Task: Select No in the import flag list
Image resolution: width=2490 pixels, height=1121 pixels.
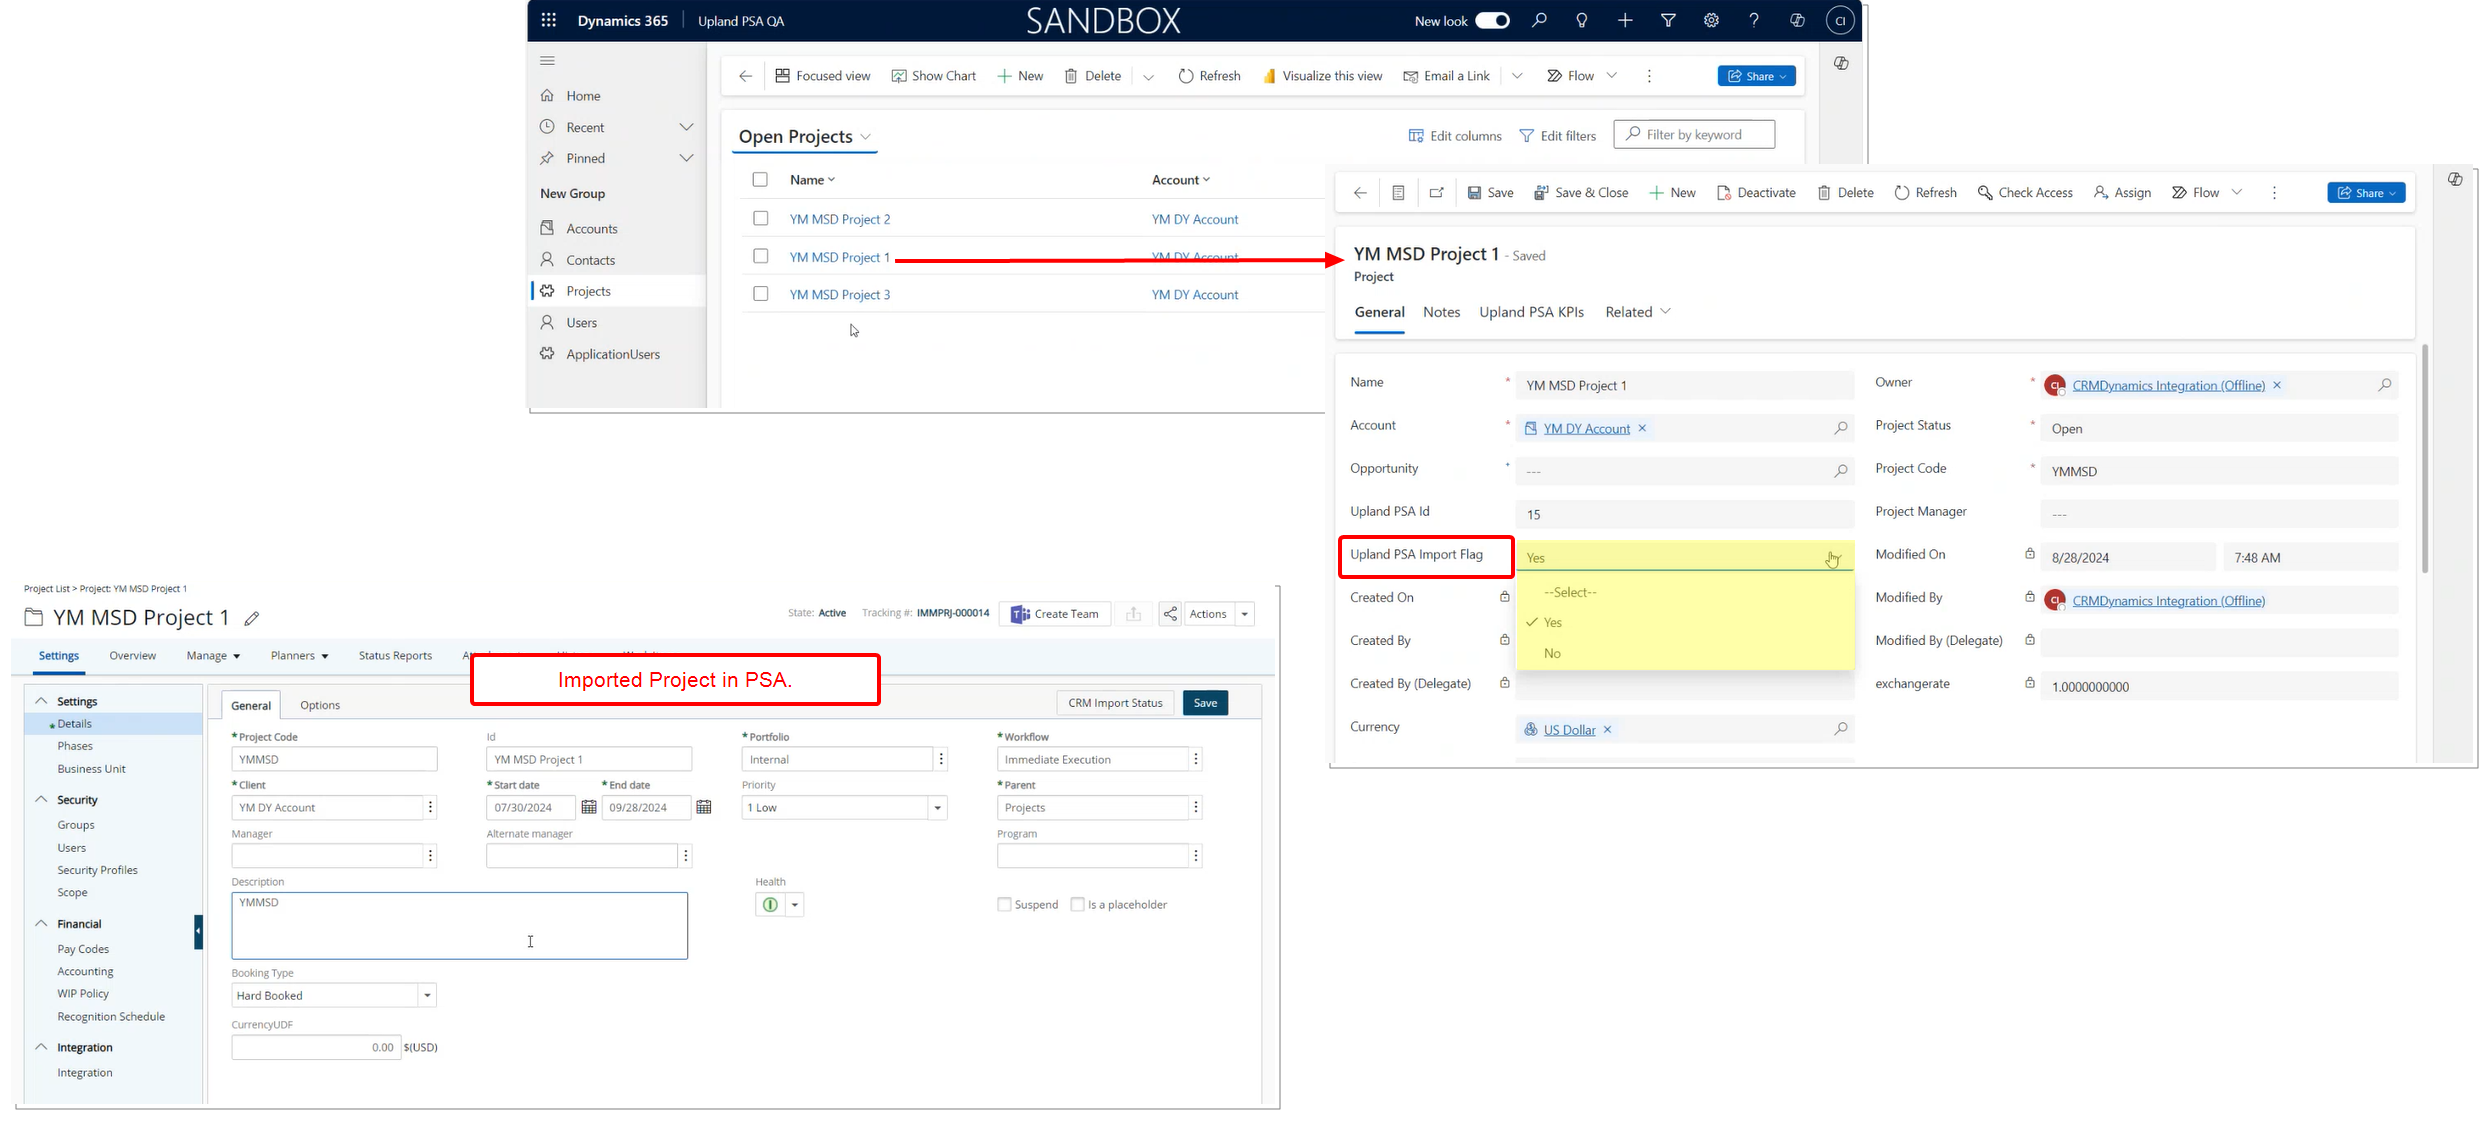Action: click(1552, 654)
